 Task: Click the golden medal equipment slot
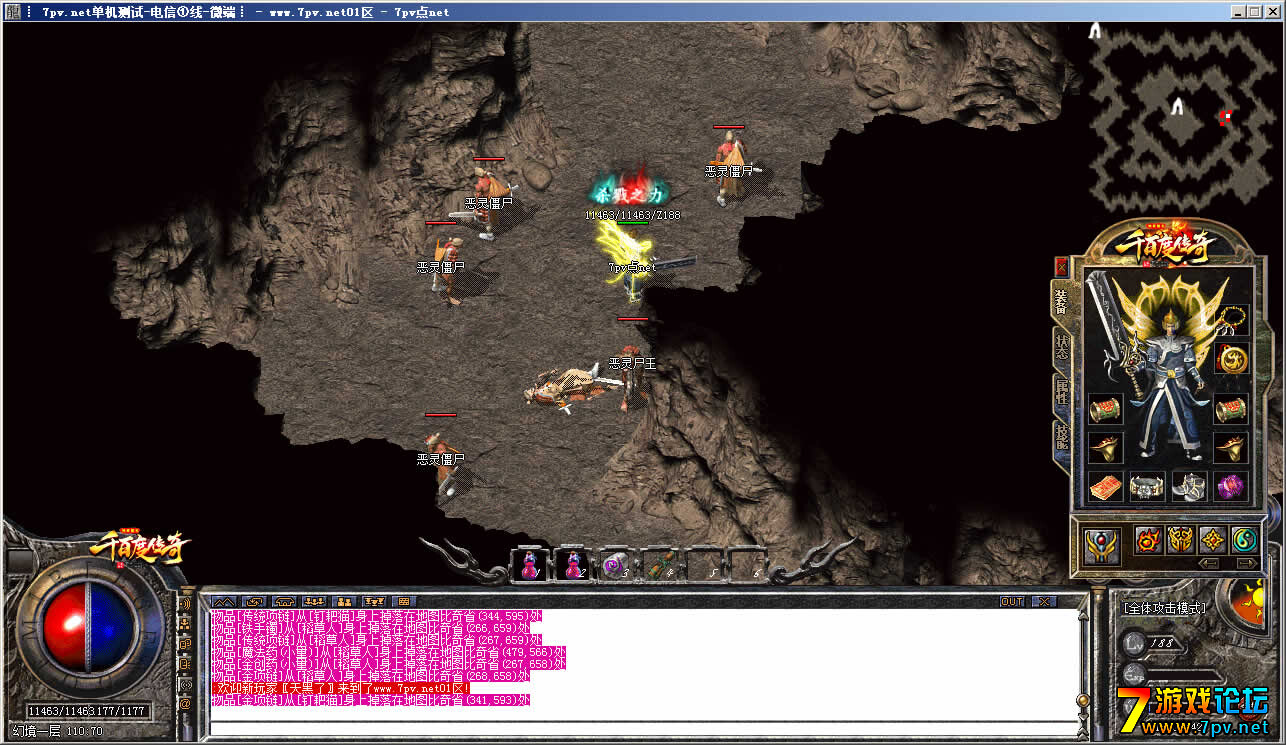[x=1232, y=359]
